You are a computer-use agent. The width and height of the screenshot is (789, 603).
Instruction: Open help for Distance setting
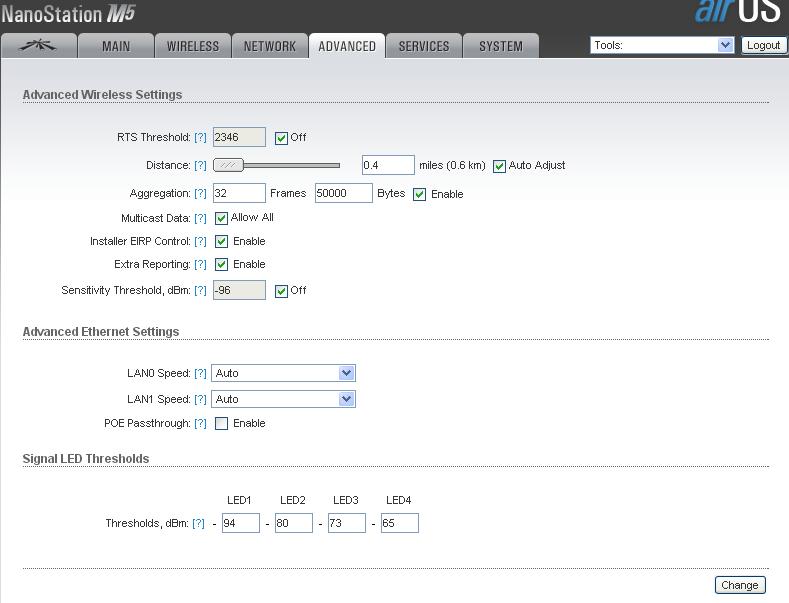point(200,166)
